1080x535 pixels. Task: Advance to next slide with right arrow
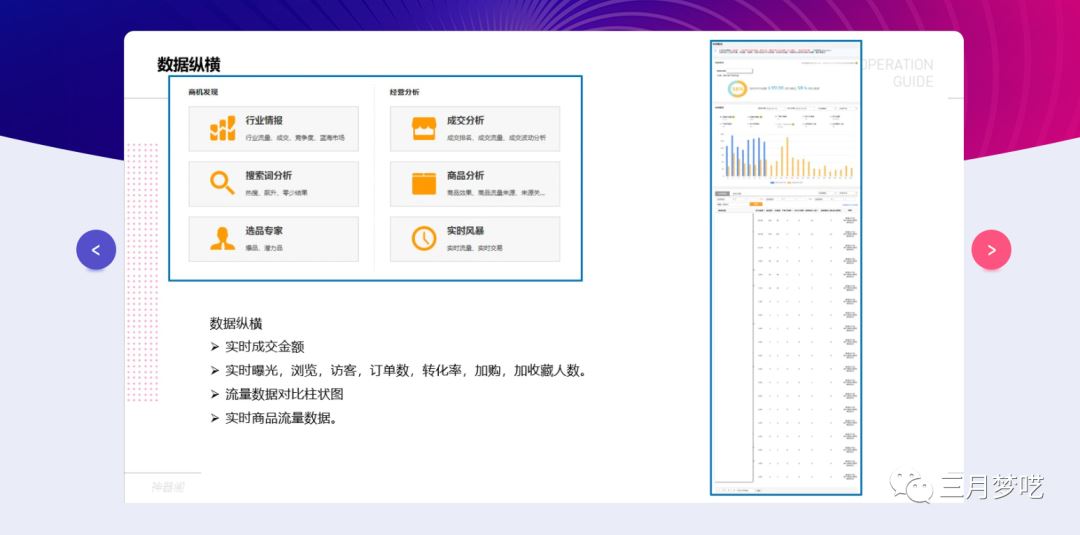point(991,250)
